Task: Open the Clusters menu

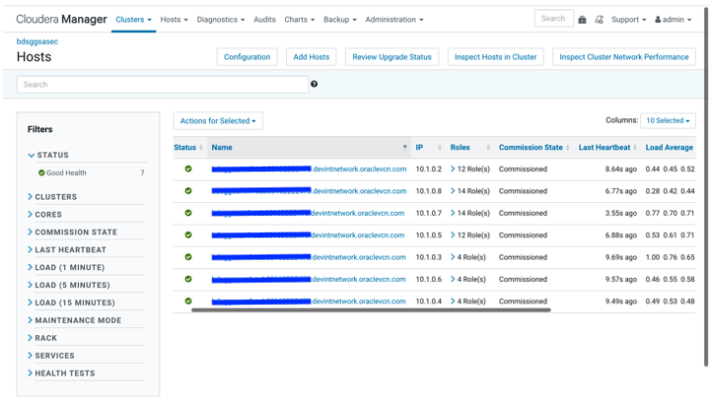Action: click(134, 19)
